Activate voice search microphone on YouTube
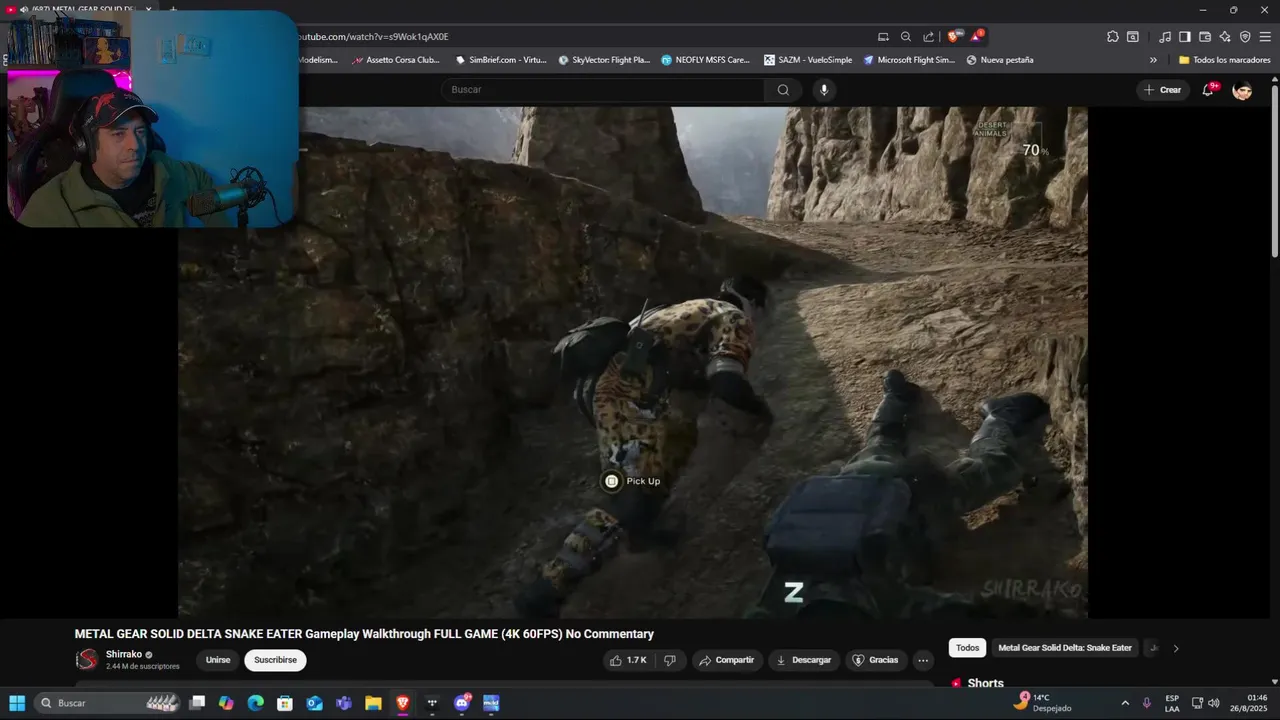The height and width of the screenshot is (720, 1280). click(x=824, y=90)
